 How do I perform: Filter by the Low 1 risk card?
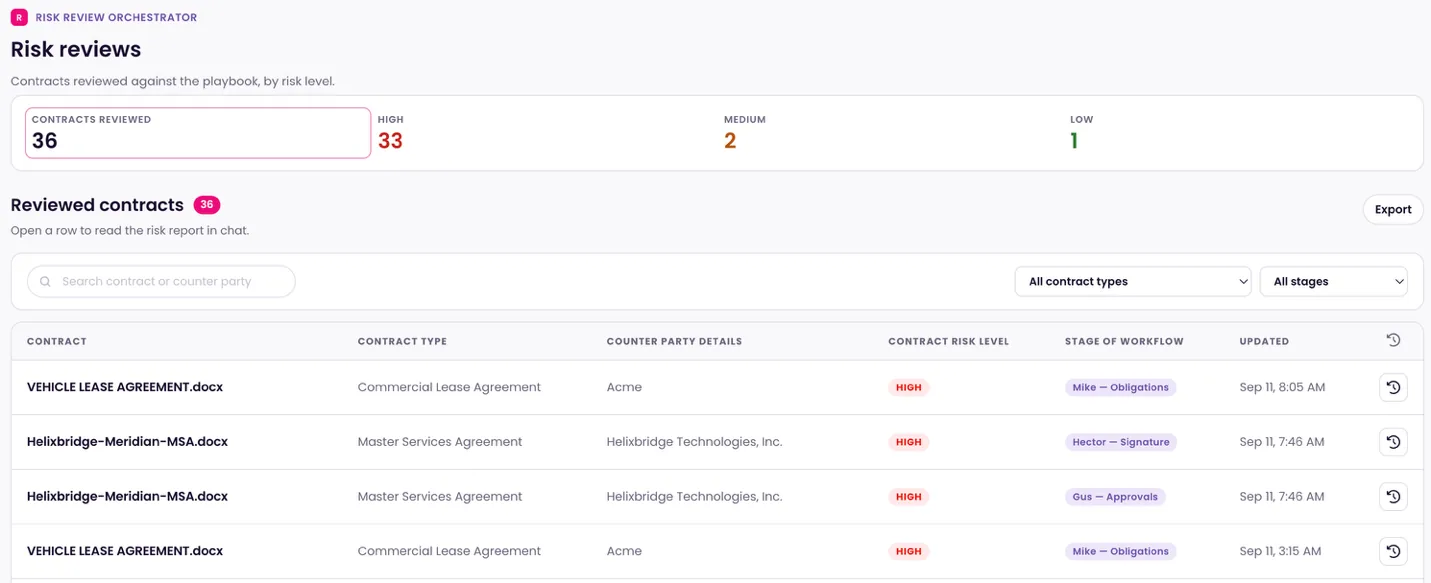1236,133
